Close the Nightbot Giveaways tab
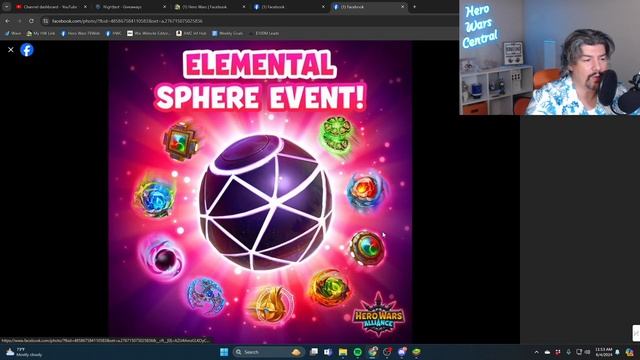 click(164, 7)
